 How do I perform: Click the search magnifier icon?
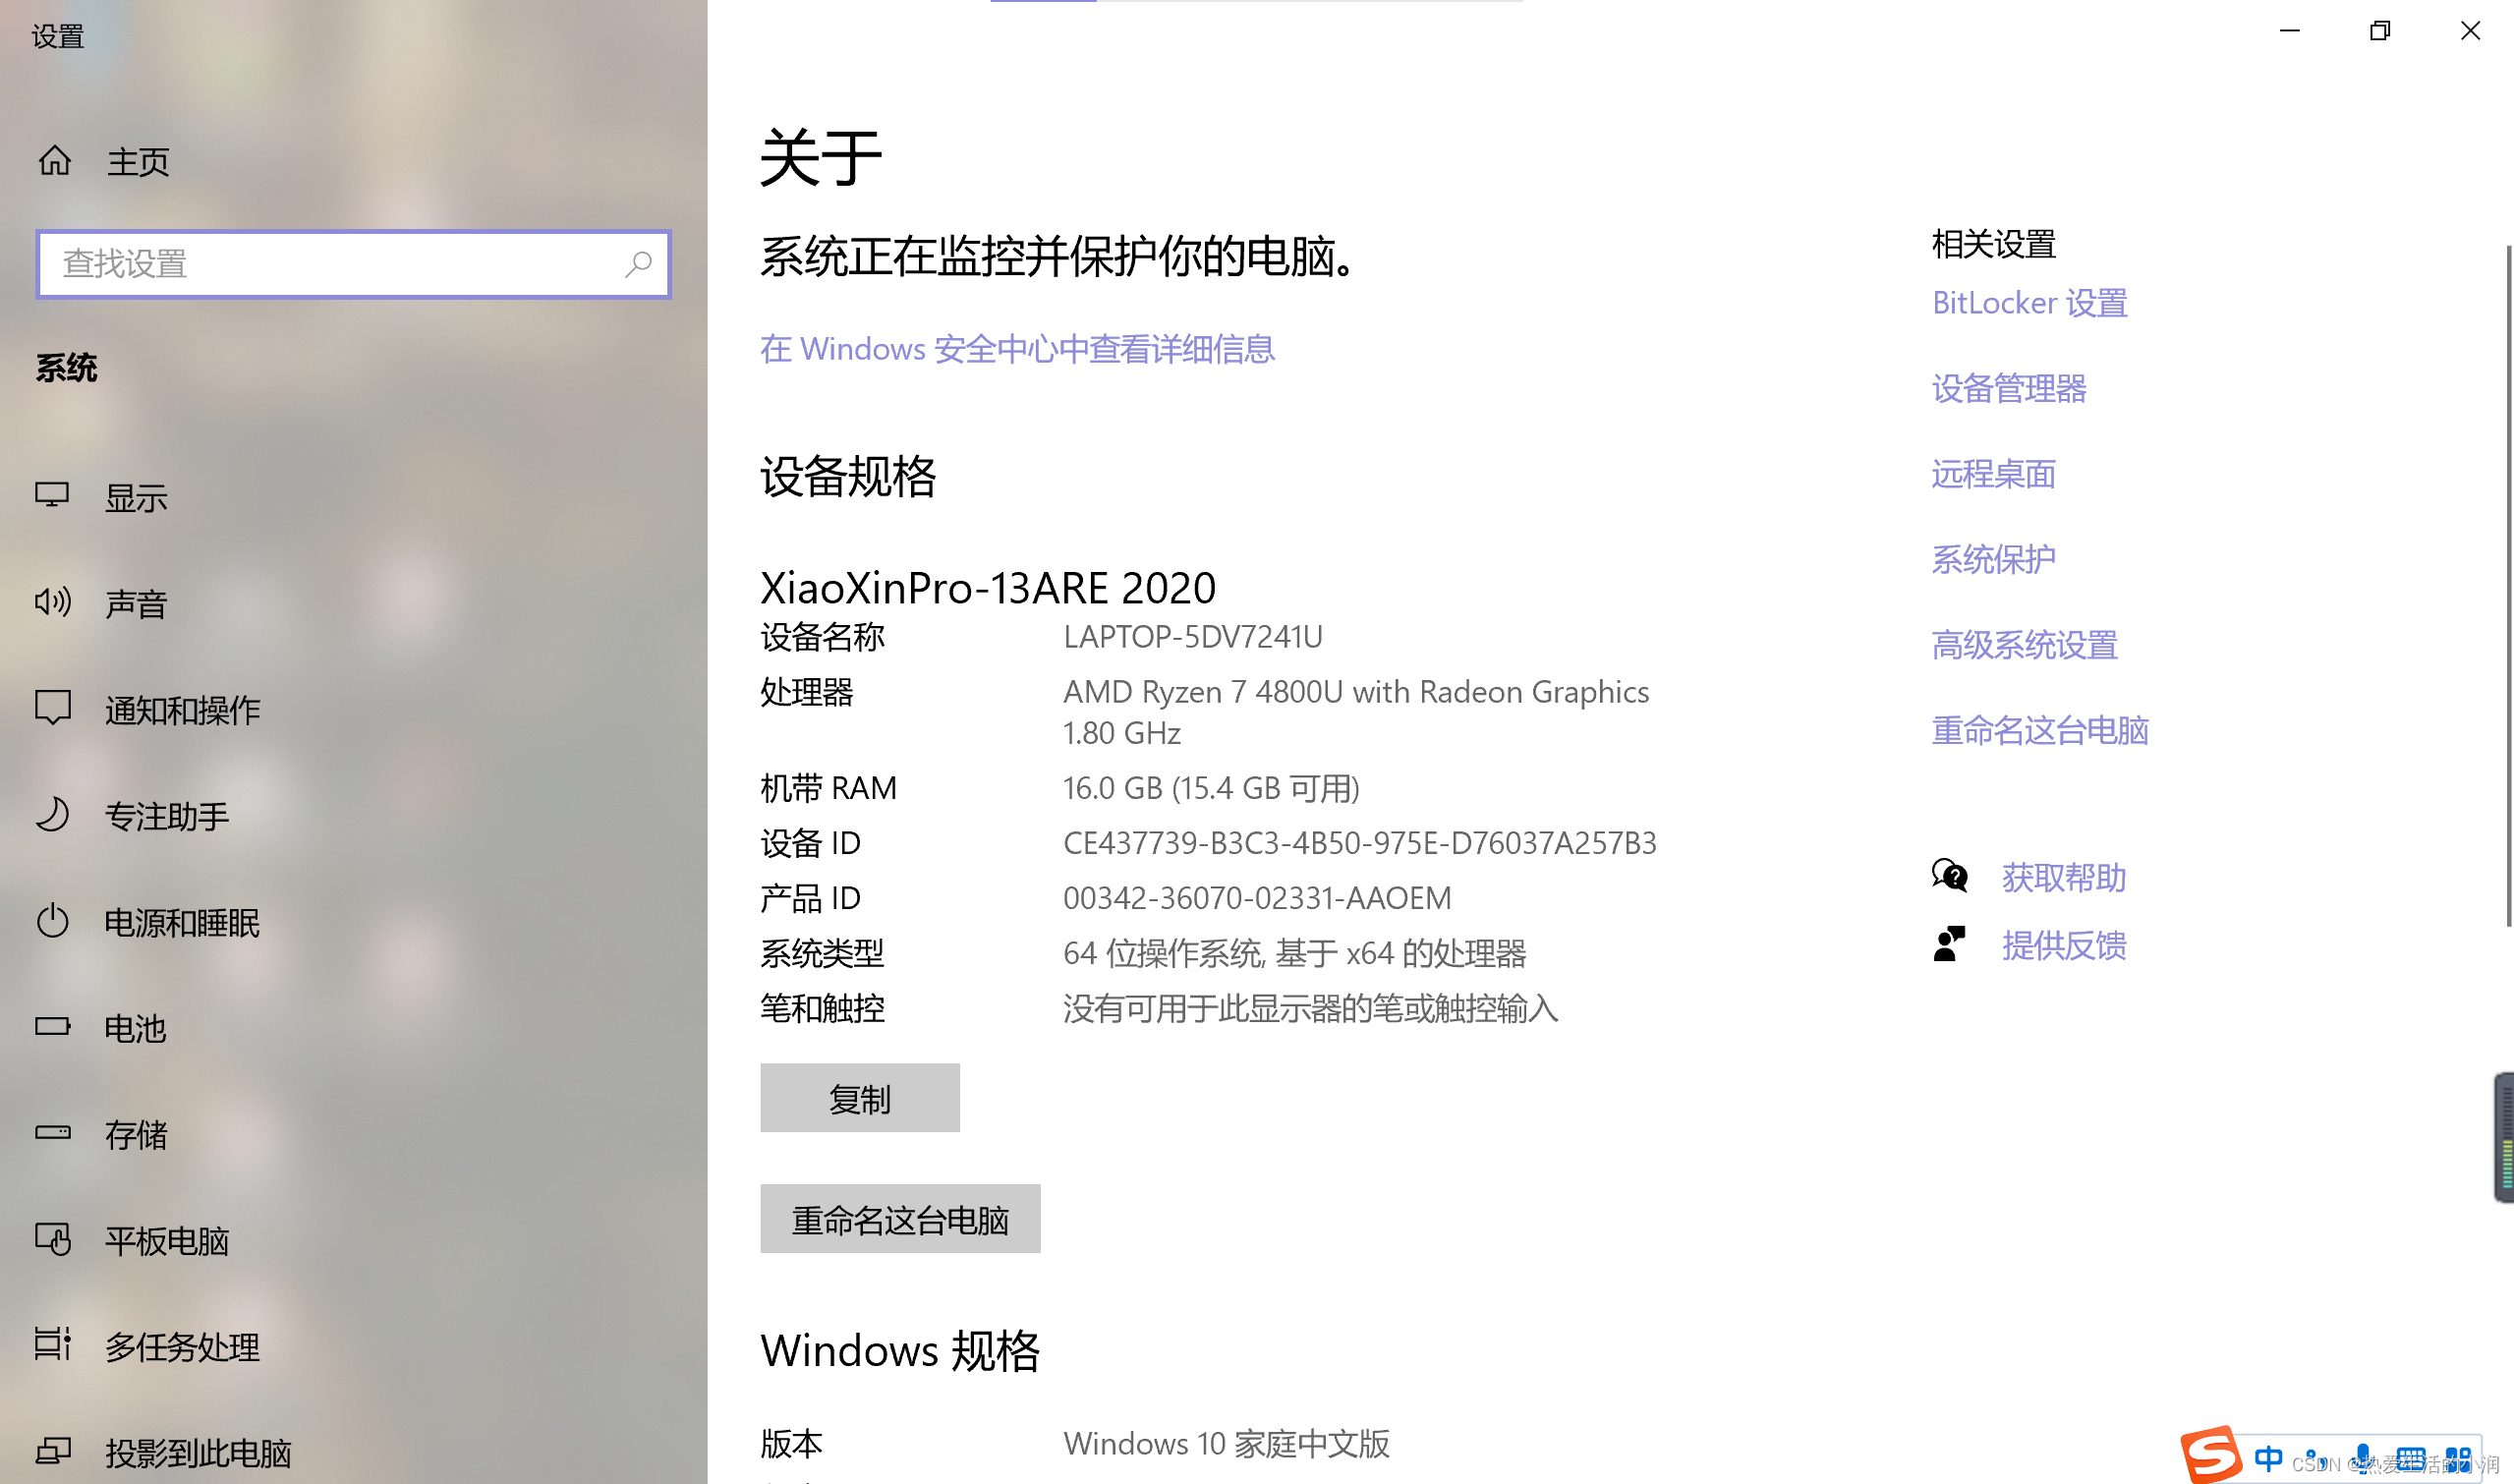pyautogui.click(x=638, y=264)
